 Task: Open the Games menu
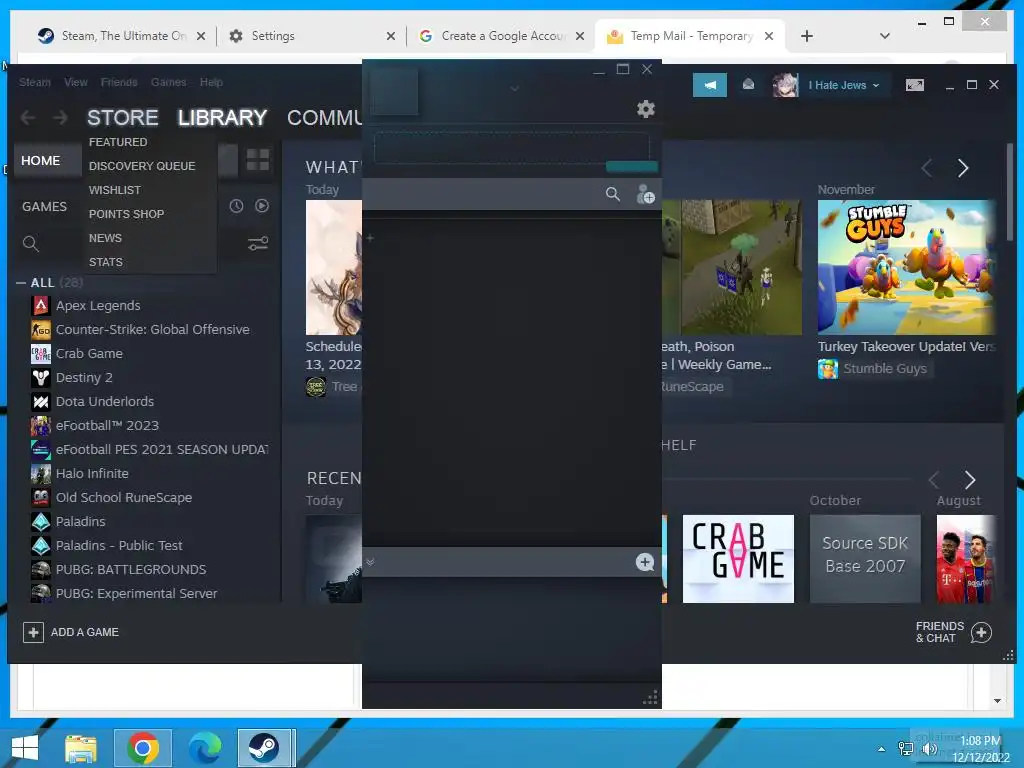(x=168, y=82)
